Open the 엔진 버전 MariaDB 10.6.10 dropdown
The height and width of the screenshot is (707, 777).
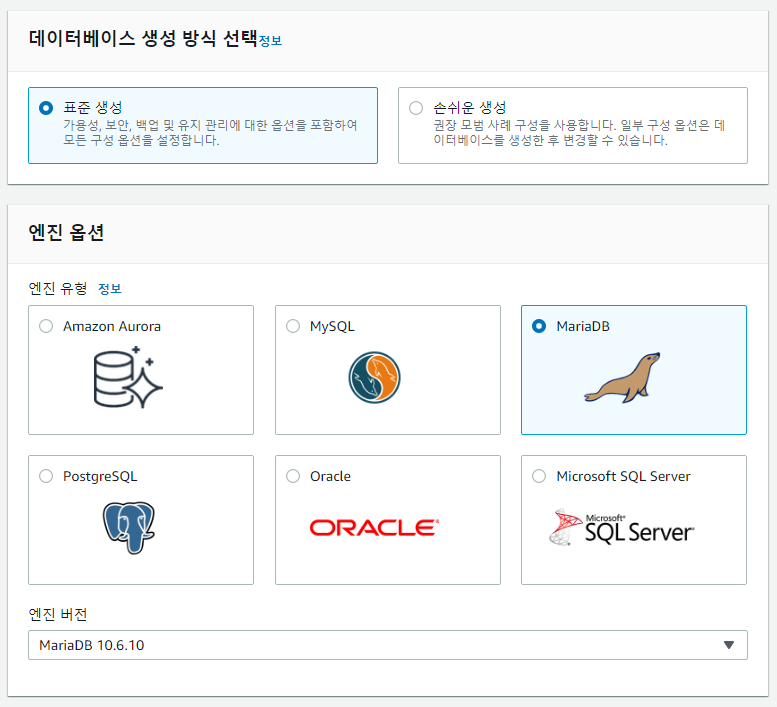tap(388, 645)
